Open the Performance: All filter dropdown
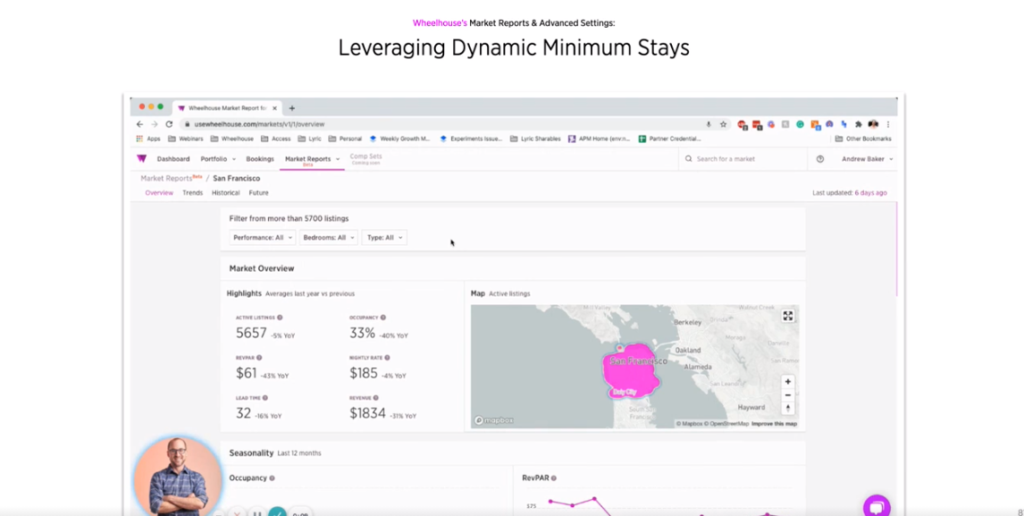Screen dimensions: 1024x516 pos(263,238)
